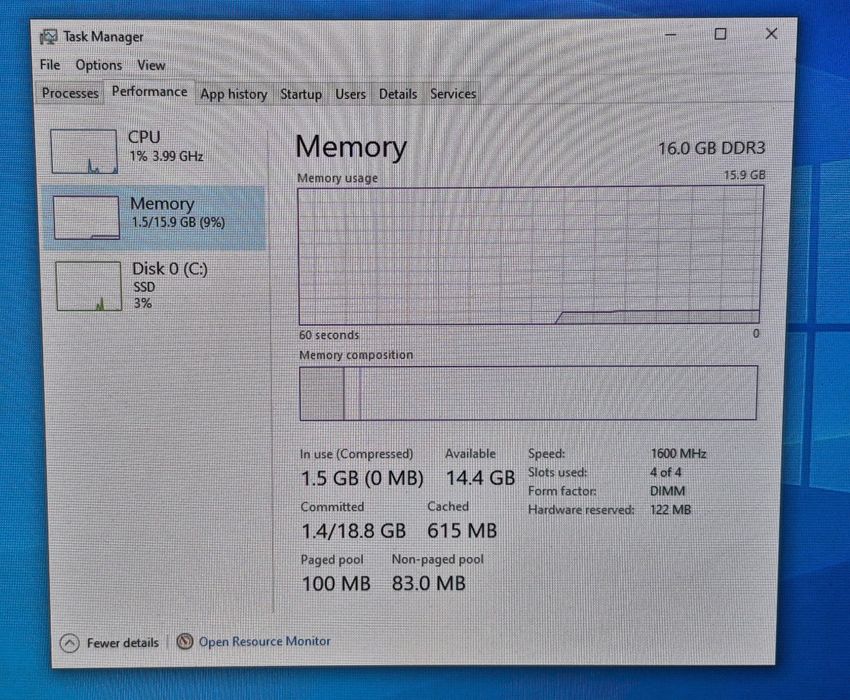Switch to the Processes tab
Viewport: 850px width, 700px height.
click(x=70, y=93)
